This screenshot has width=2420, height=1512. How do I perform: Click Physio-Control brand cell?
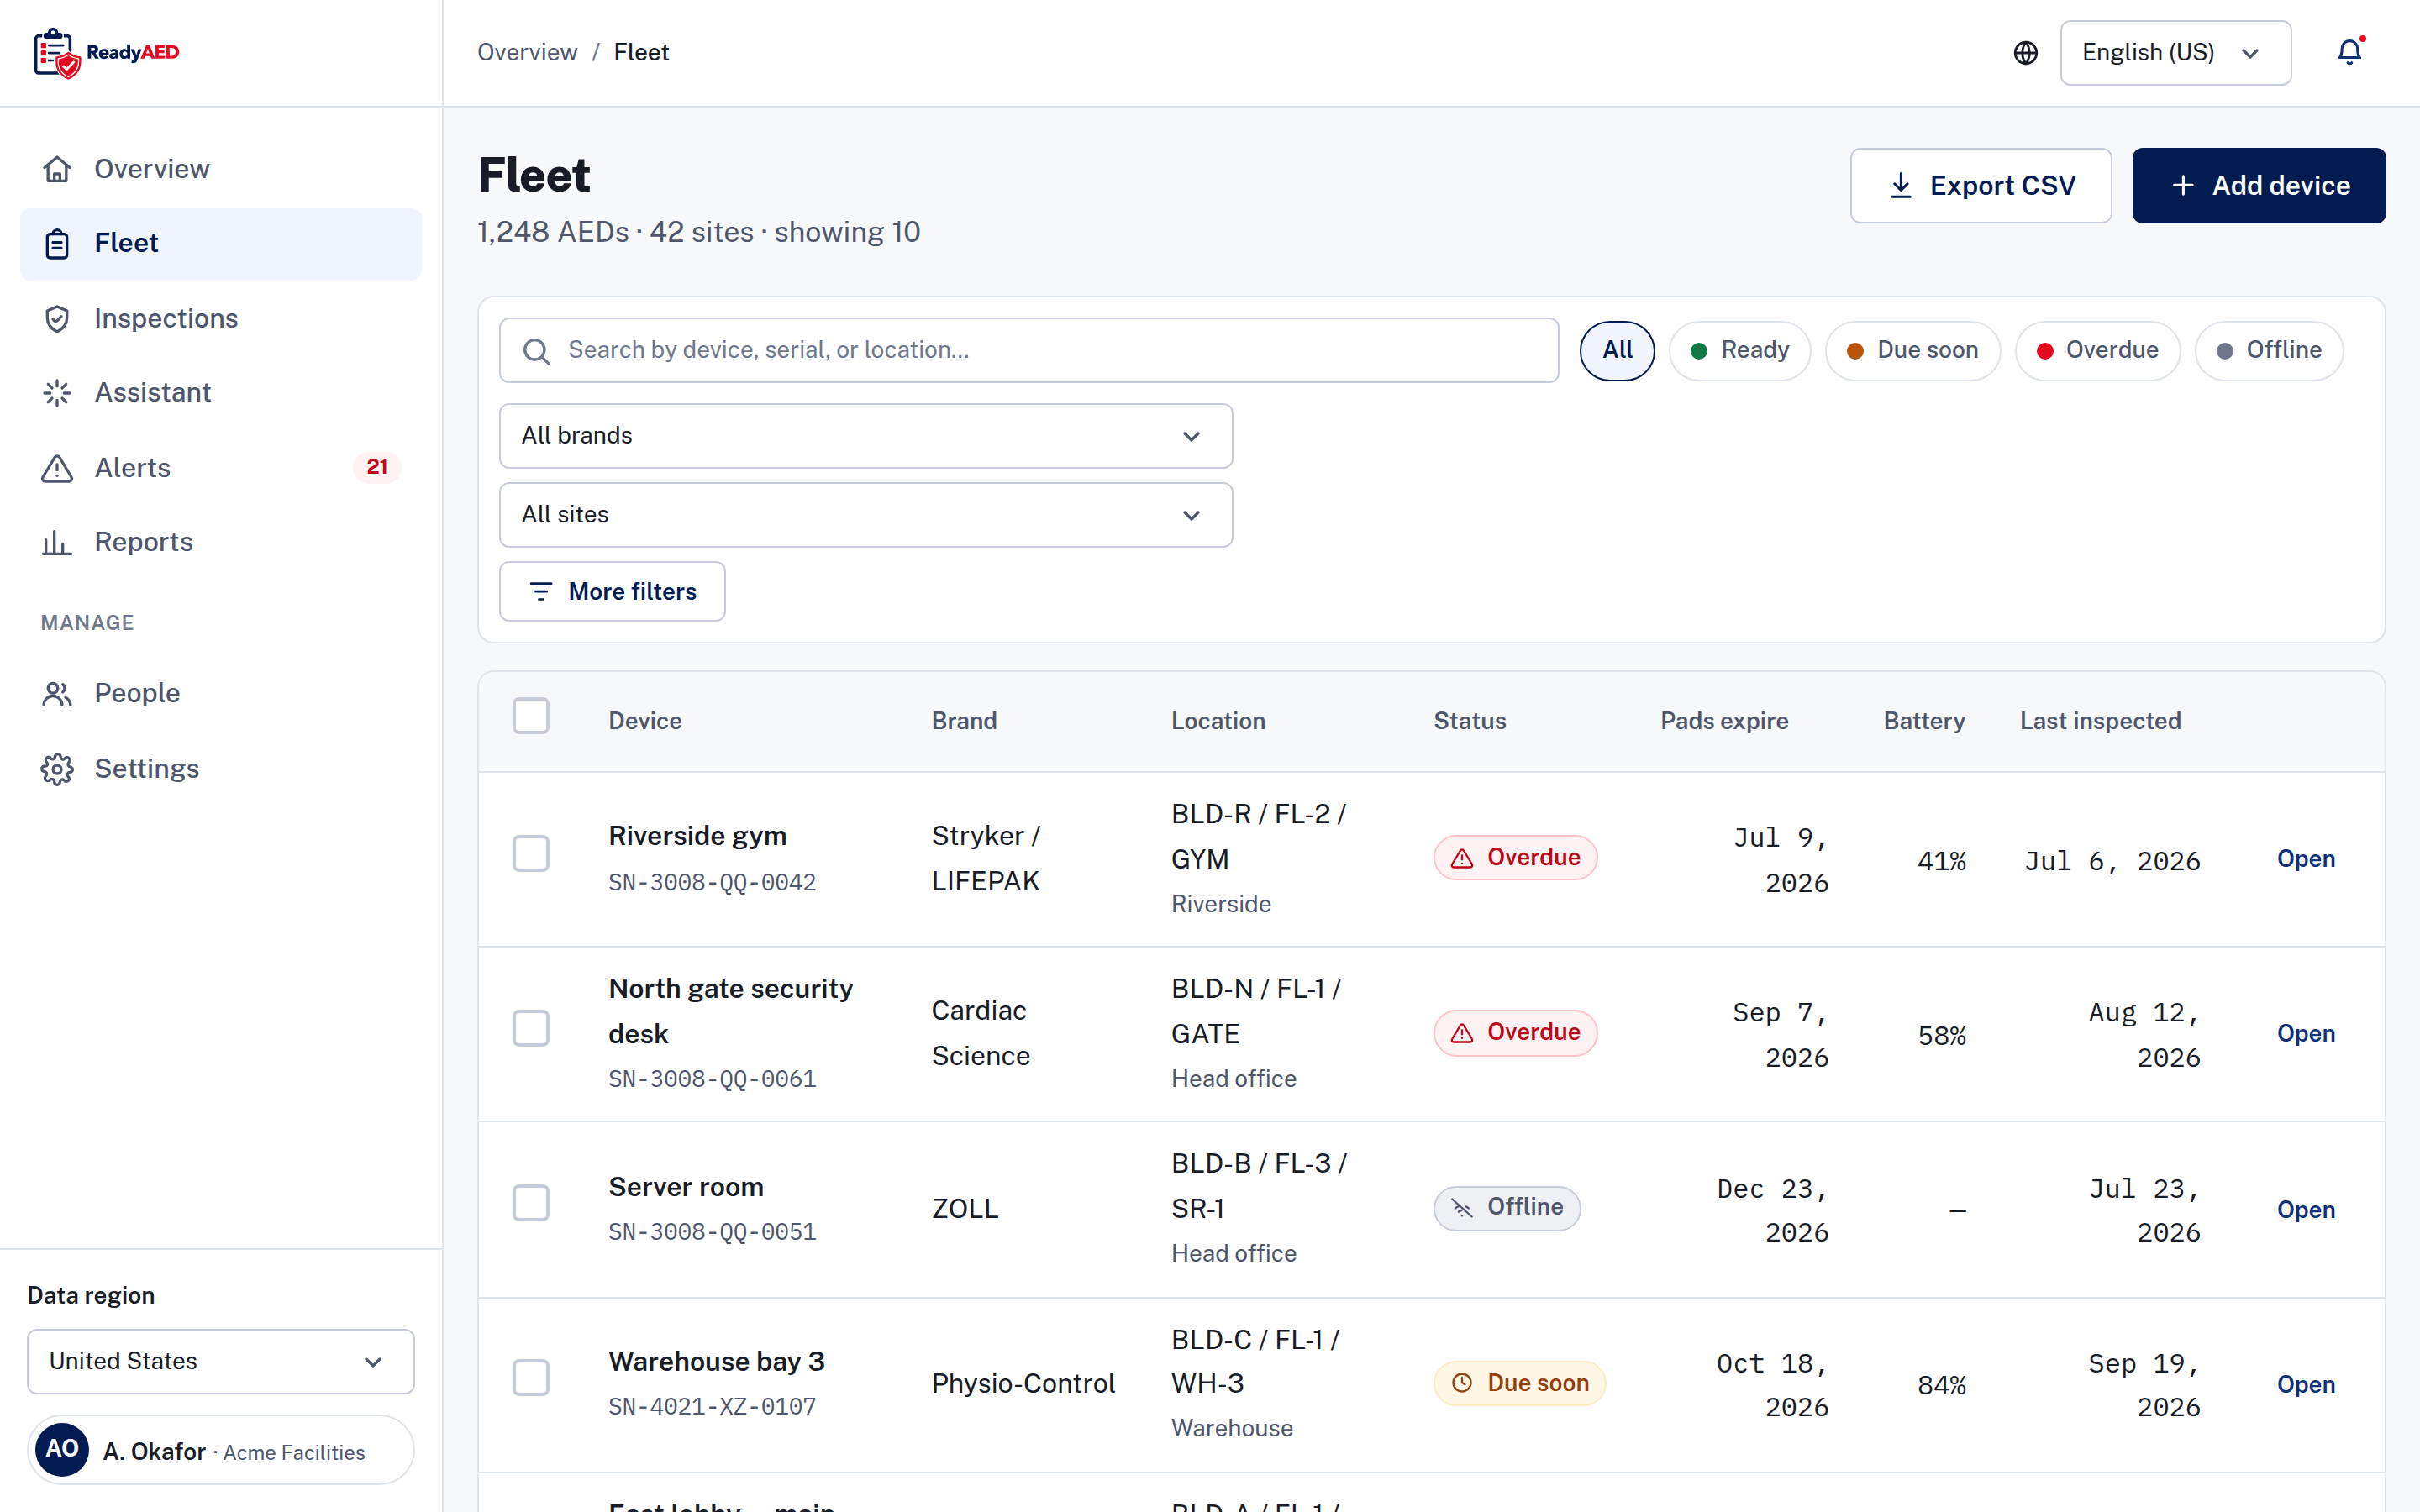point(1023,1384)
